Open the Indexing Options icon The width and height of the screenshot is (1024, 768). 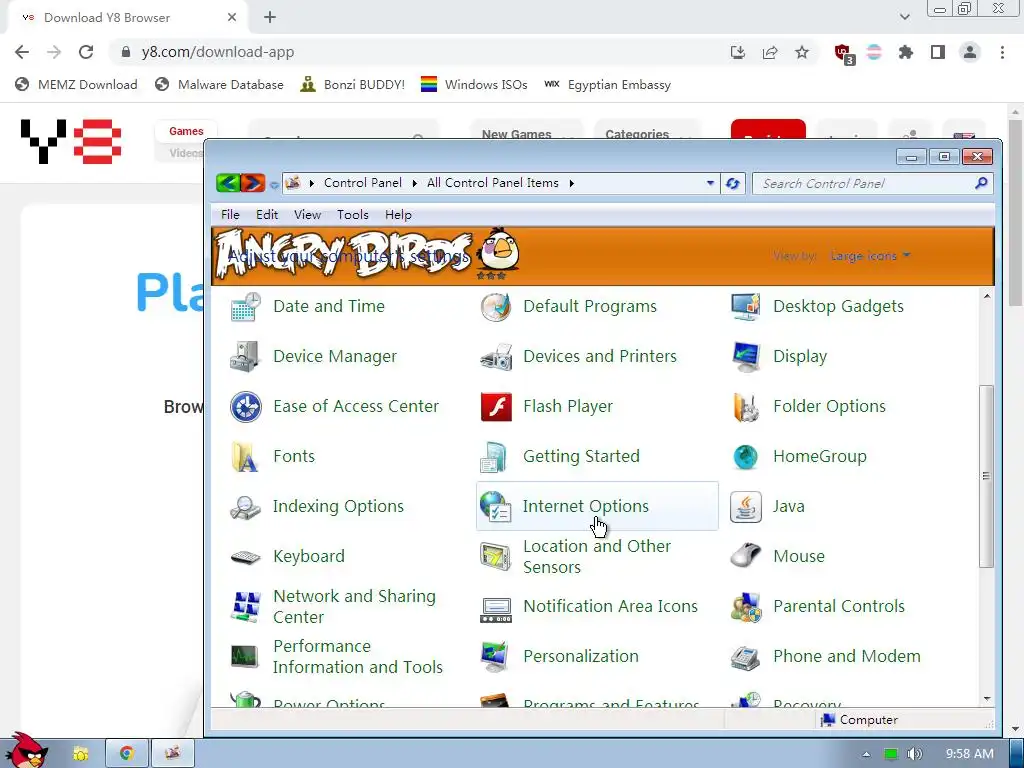coord(246,506)
